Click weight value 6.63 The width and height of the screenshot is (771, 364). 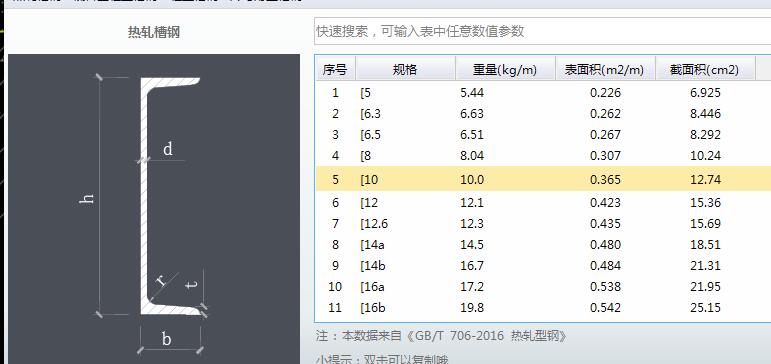click(x=472, y=114)
